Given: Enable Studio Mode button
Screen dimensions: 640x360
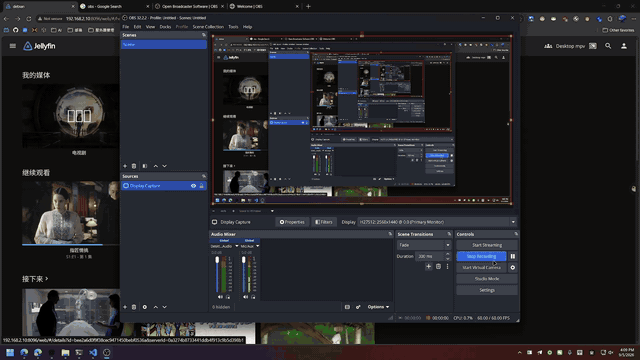Looking at the screenshot, I should (x=487, y=279).
